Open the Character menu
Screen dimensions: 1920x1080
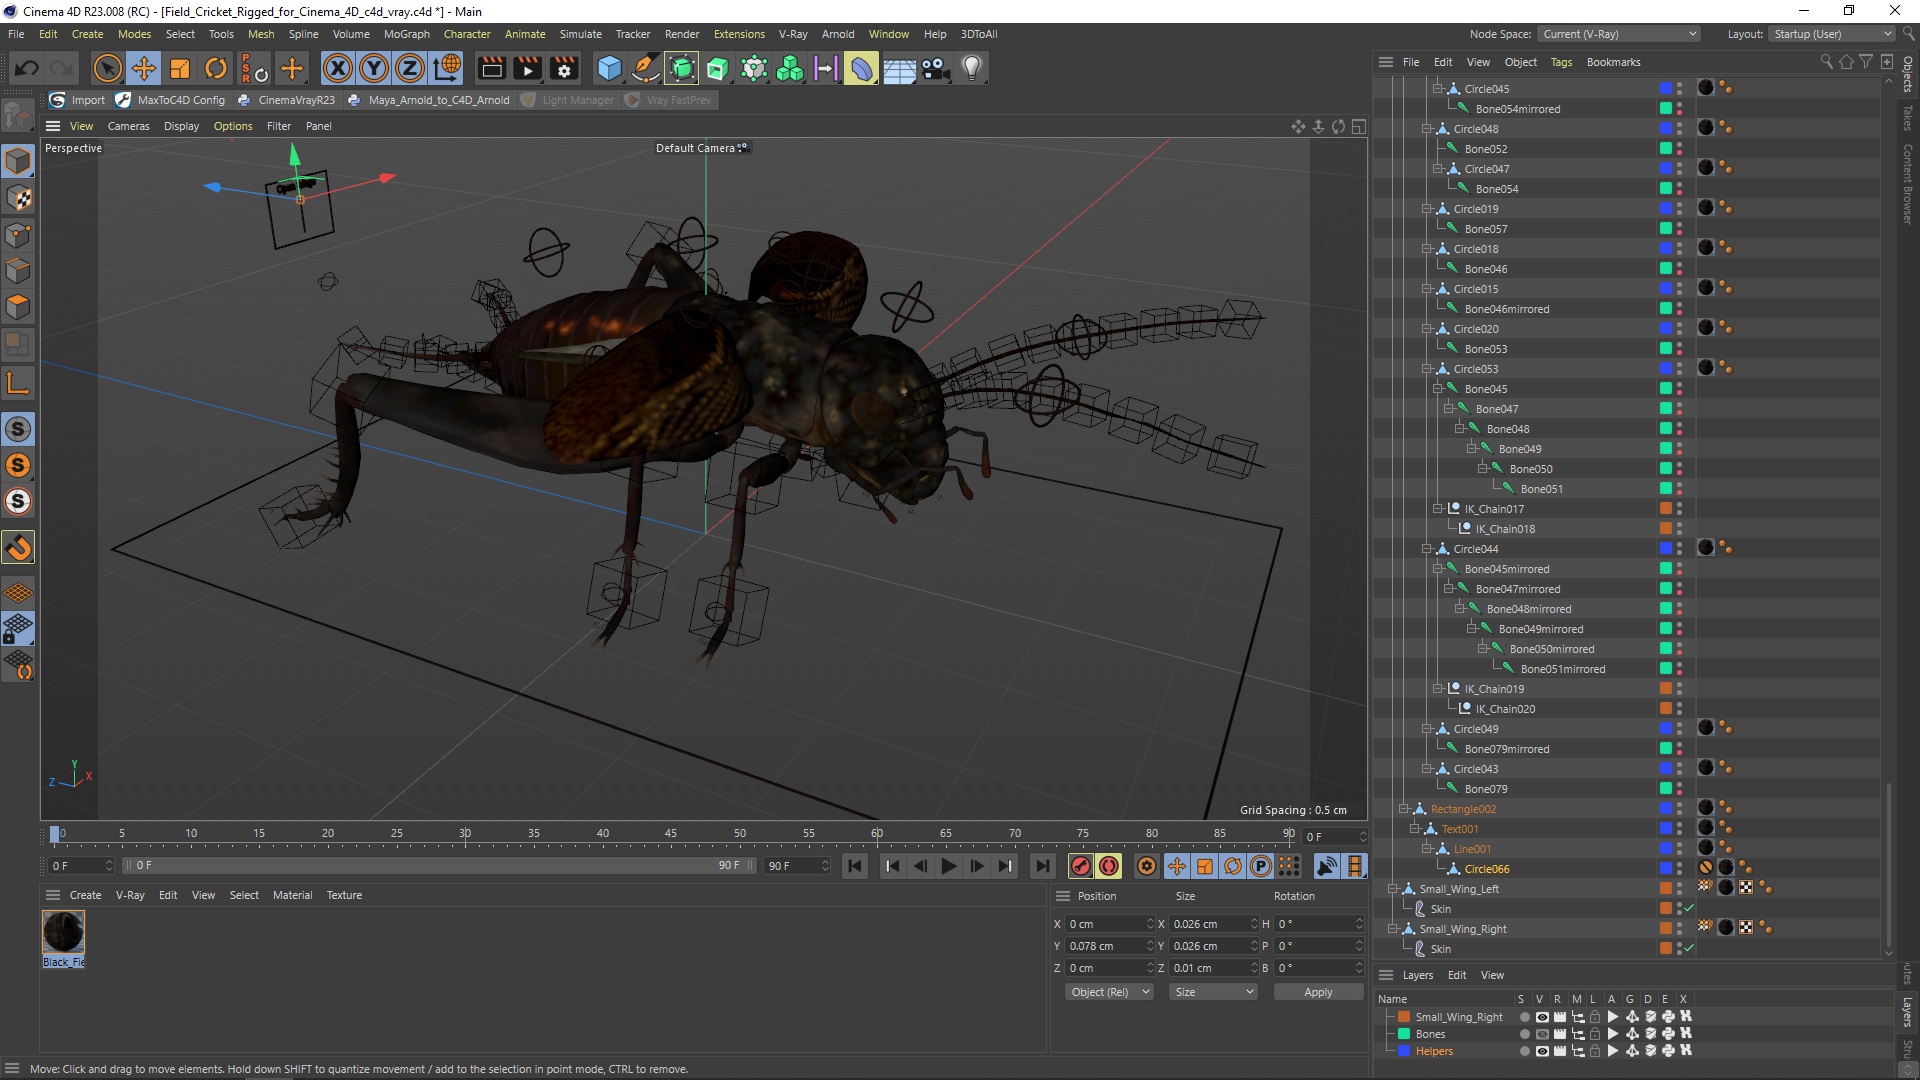[x=467, y=34]
